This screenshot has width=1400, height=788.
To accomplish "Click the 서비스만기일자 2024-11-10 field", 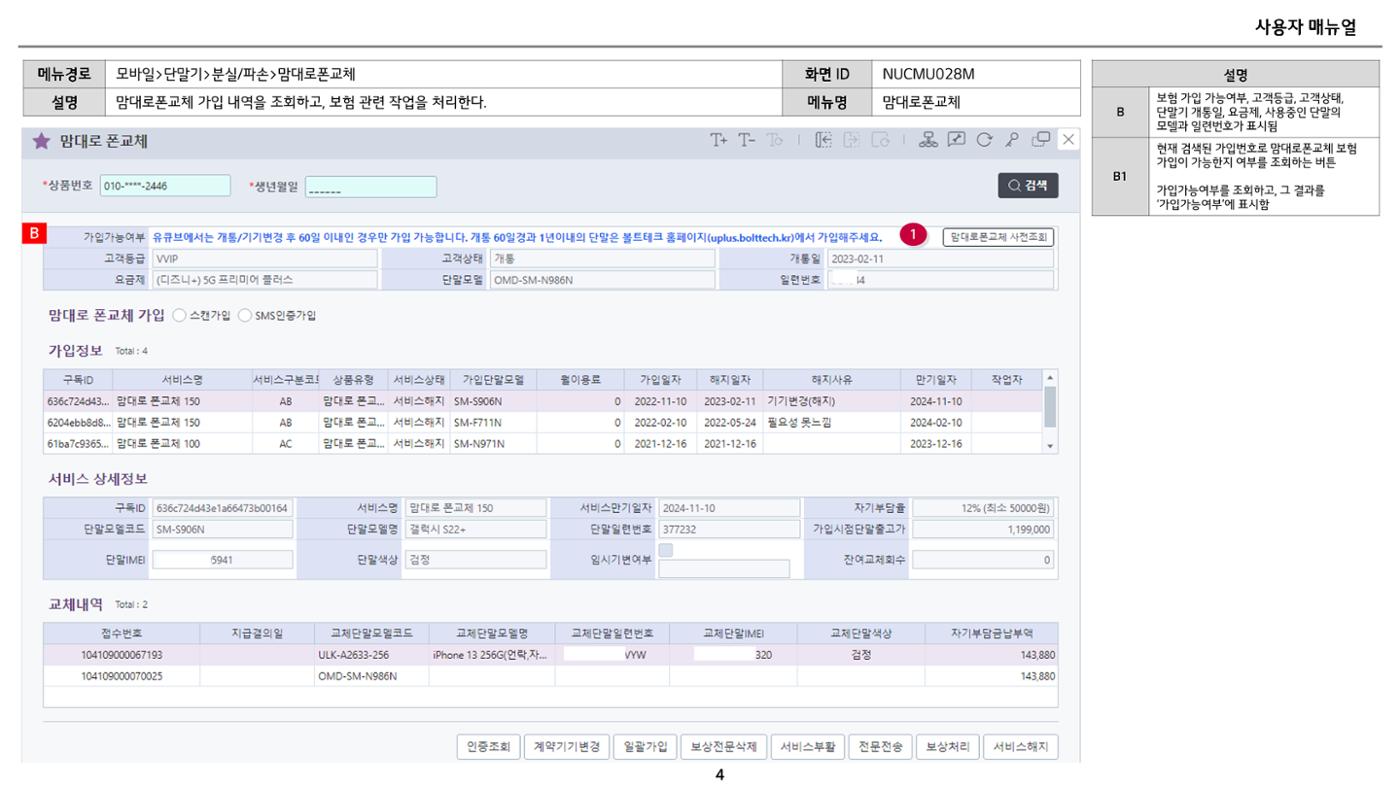I will (730, 508).
